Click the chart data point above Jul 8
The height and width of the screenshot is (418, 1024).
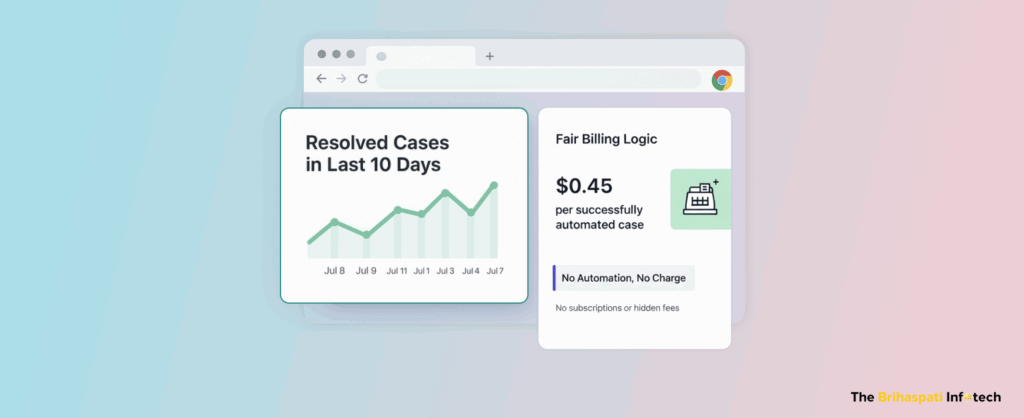pos(334,222)
